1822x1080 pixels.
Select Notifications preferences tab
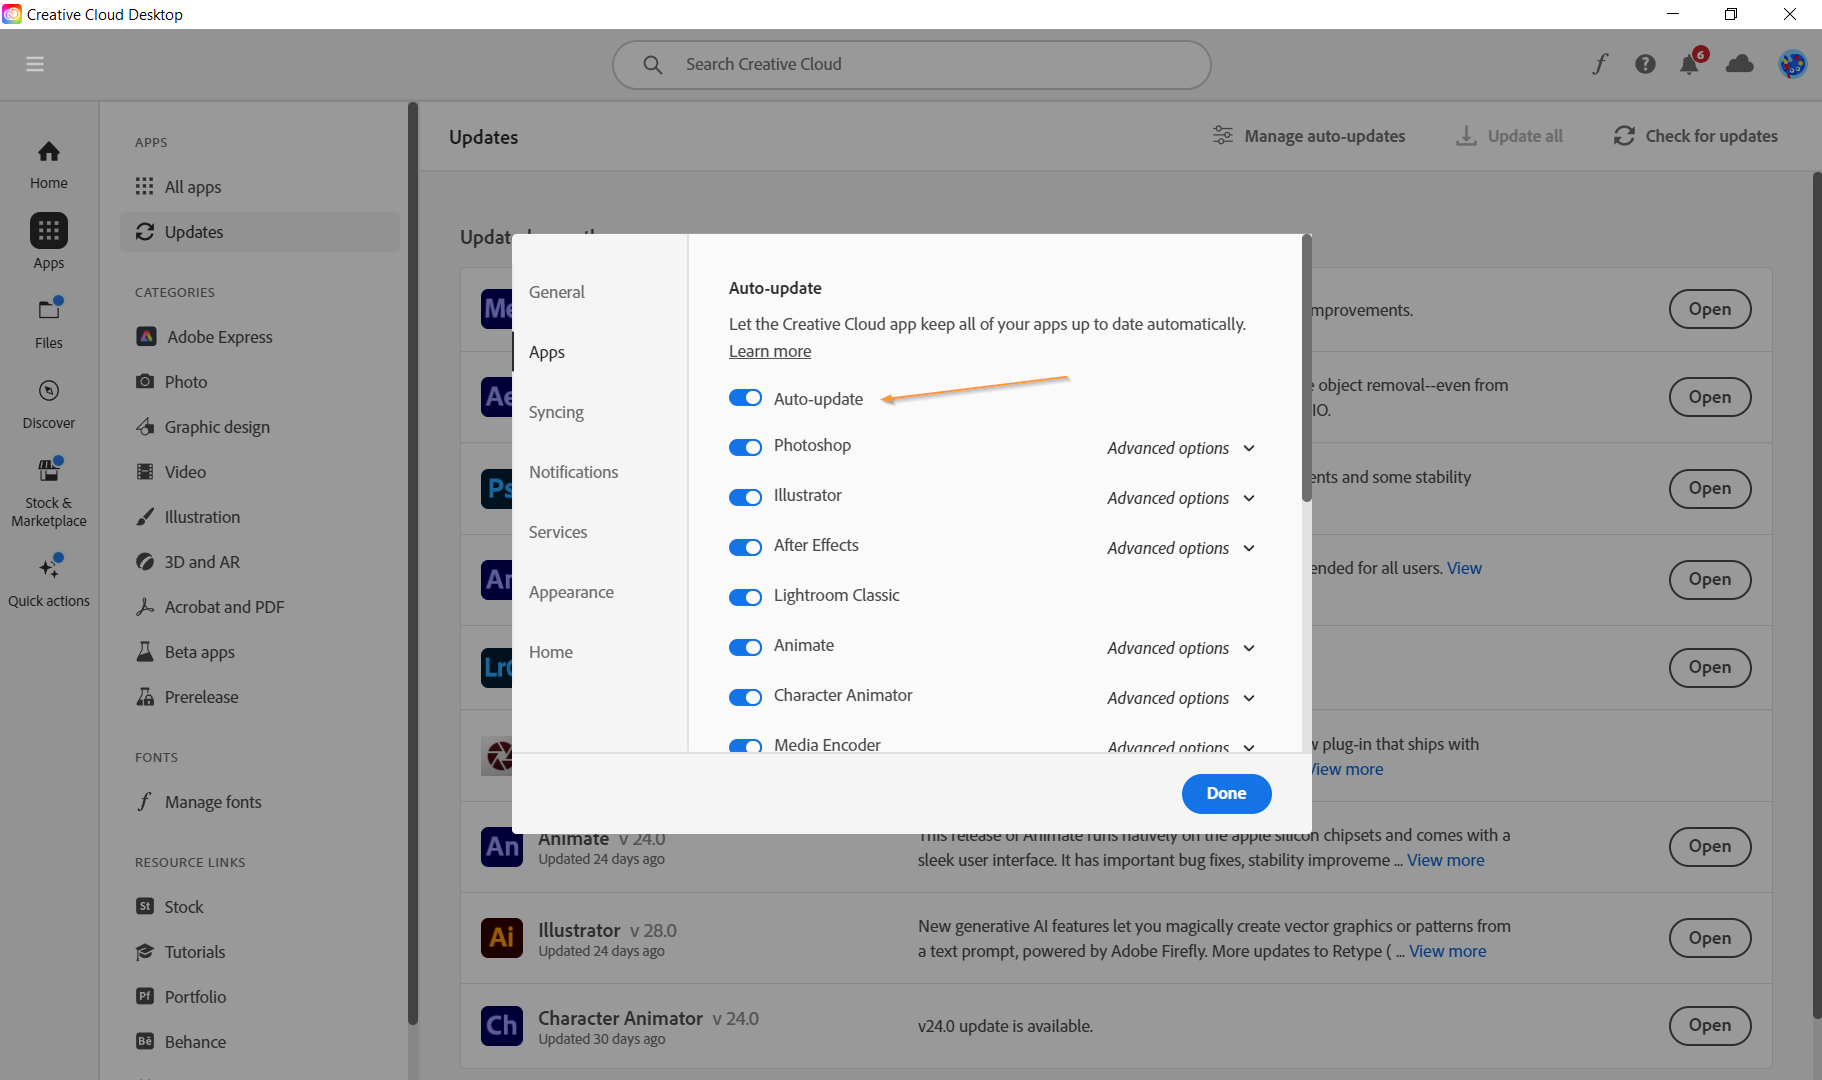coord(573,472)
